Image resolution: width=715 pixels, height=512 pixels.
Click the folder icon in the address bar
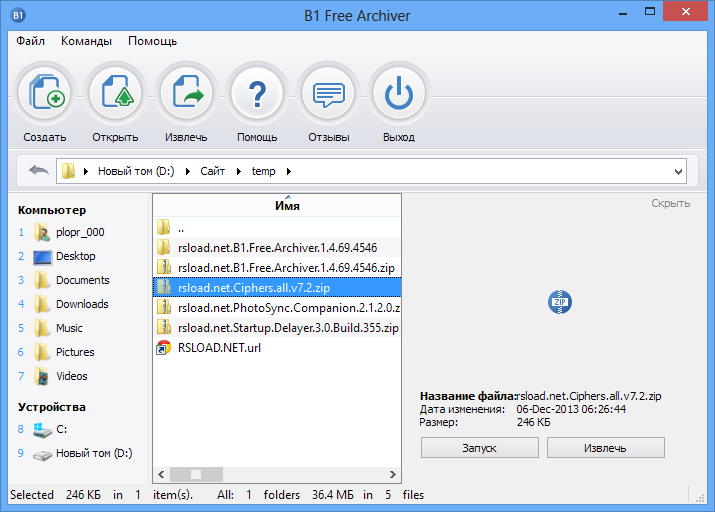[x=68, y=171]
